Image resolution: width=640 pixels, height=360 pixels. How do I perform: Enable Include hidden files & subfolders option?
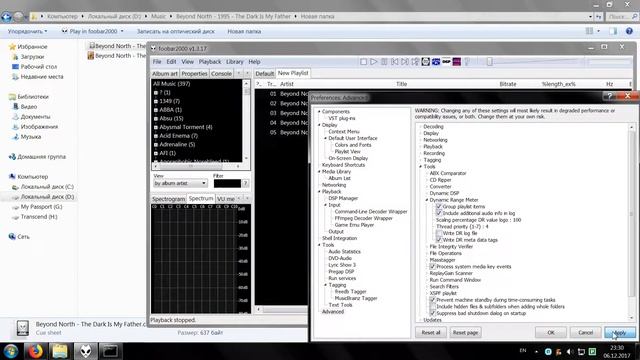[x=432, y=307]
